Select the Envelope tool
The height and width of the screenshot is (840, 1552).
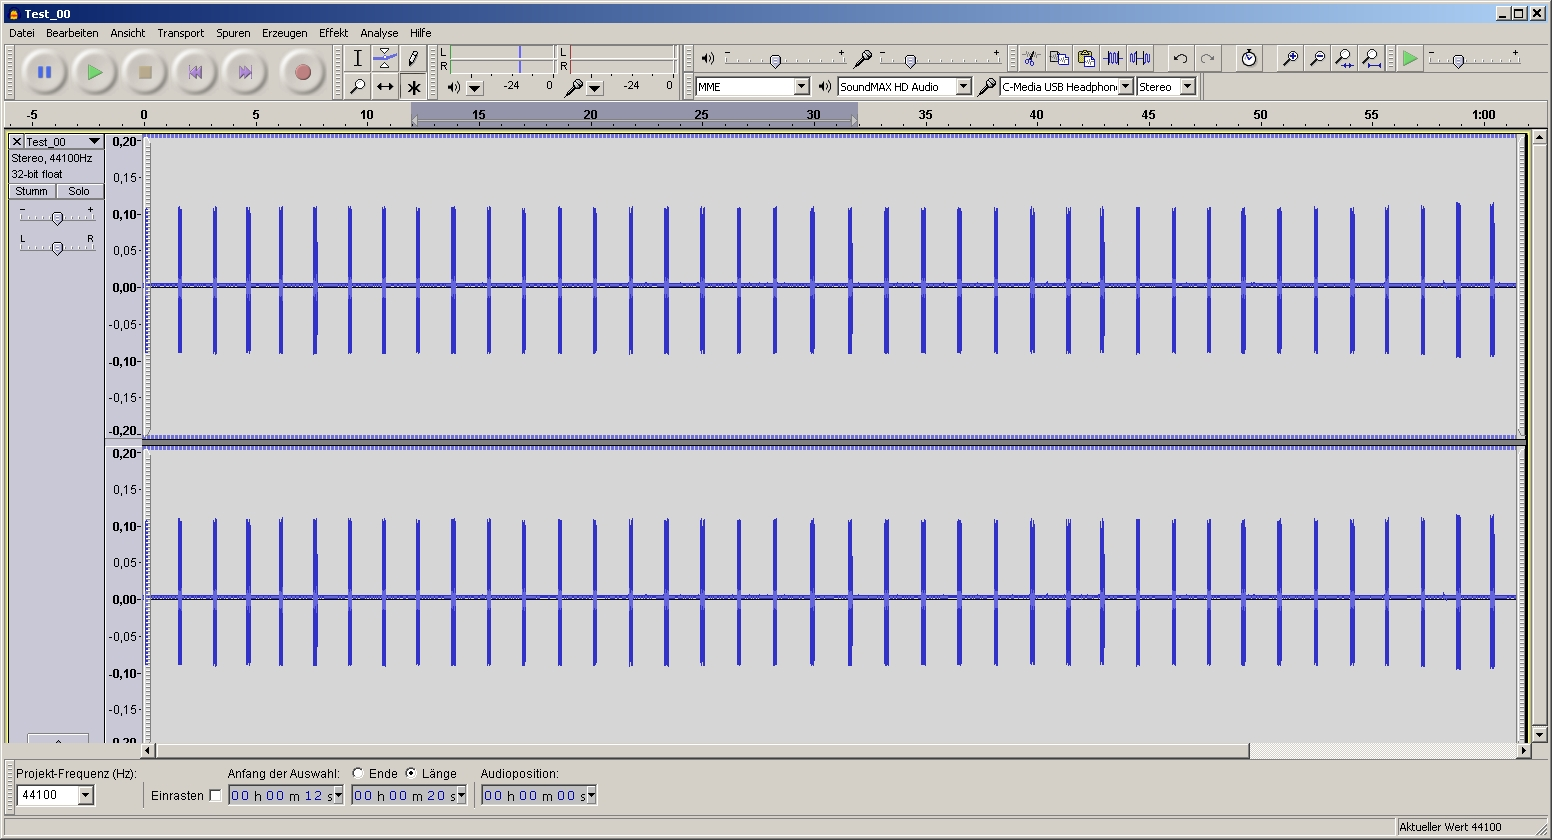[x=385, y=58]
